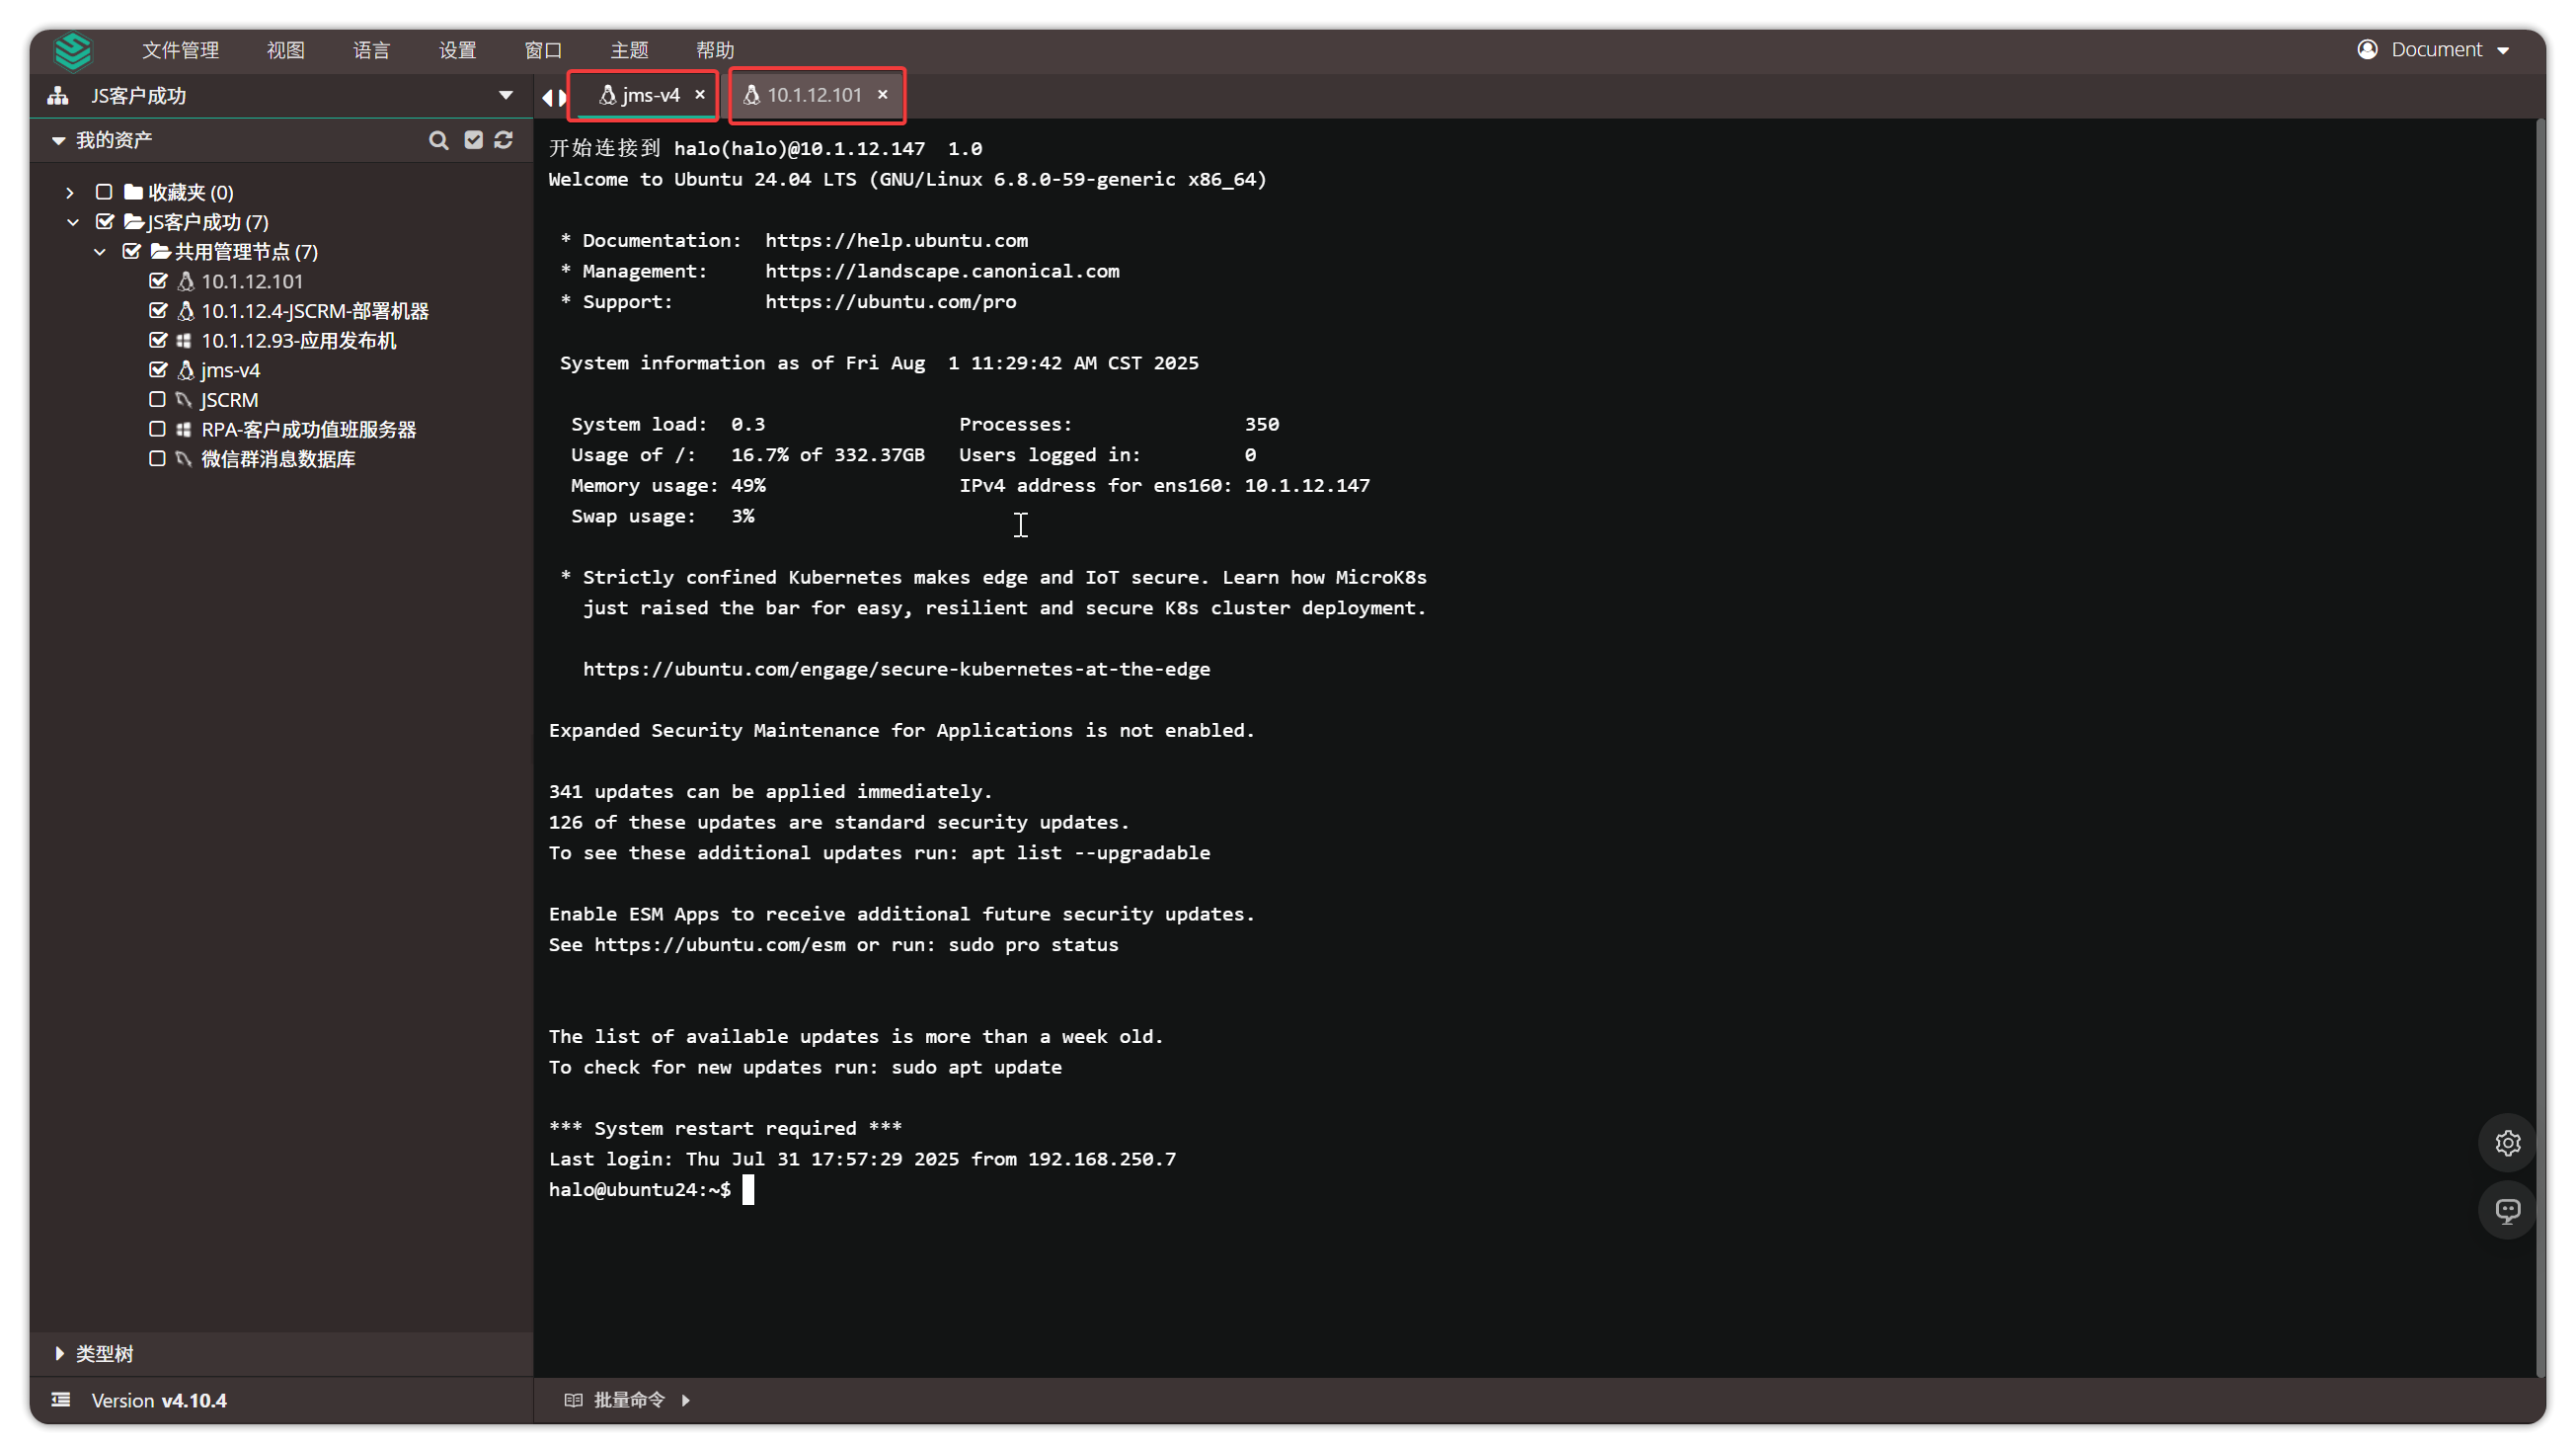Expand the 收藏夹 folder node
The width and height of the screenshot is (2576, 1444).
pos(70,192)
